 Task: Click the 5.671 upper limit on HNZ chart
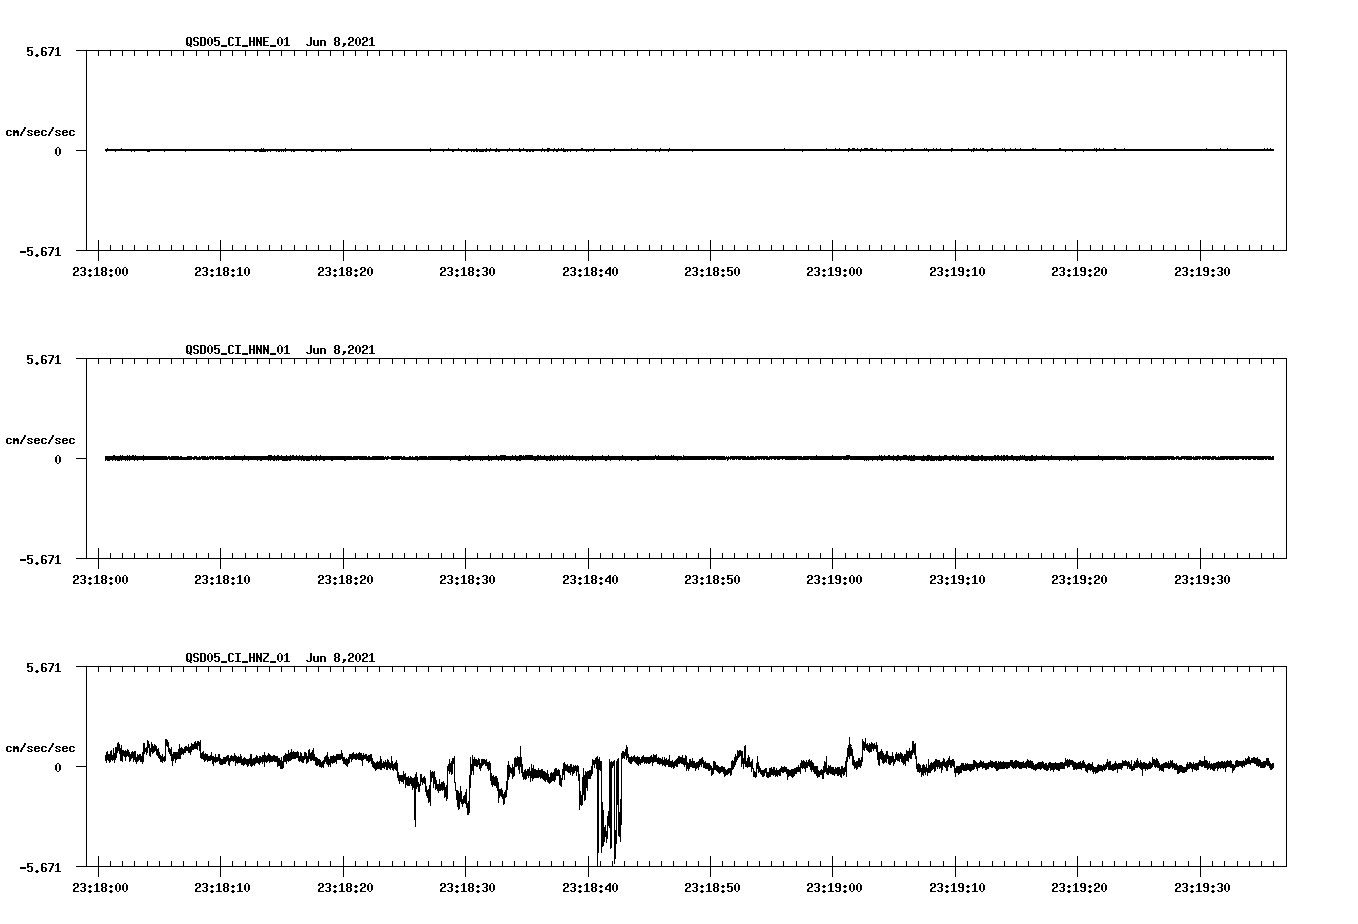44,667
